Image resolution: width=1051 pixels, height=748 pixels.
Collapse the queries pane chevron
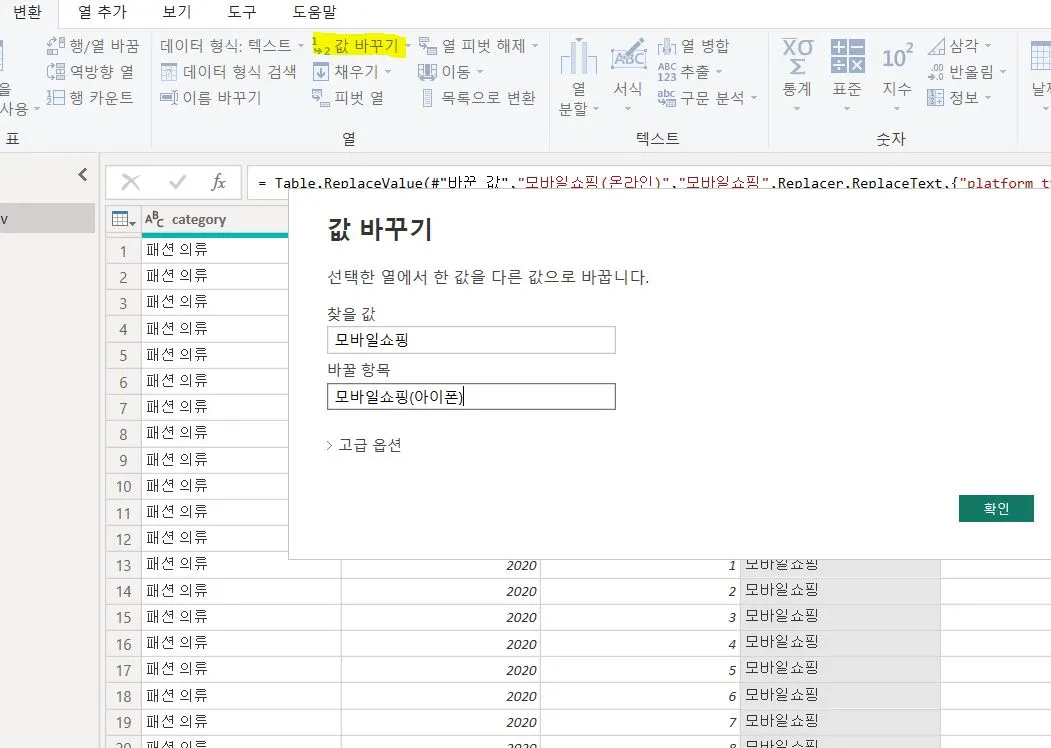click(x=82, y=175)
